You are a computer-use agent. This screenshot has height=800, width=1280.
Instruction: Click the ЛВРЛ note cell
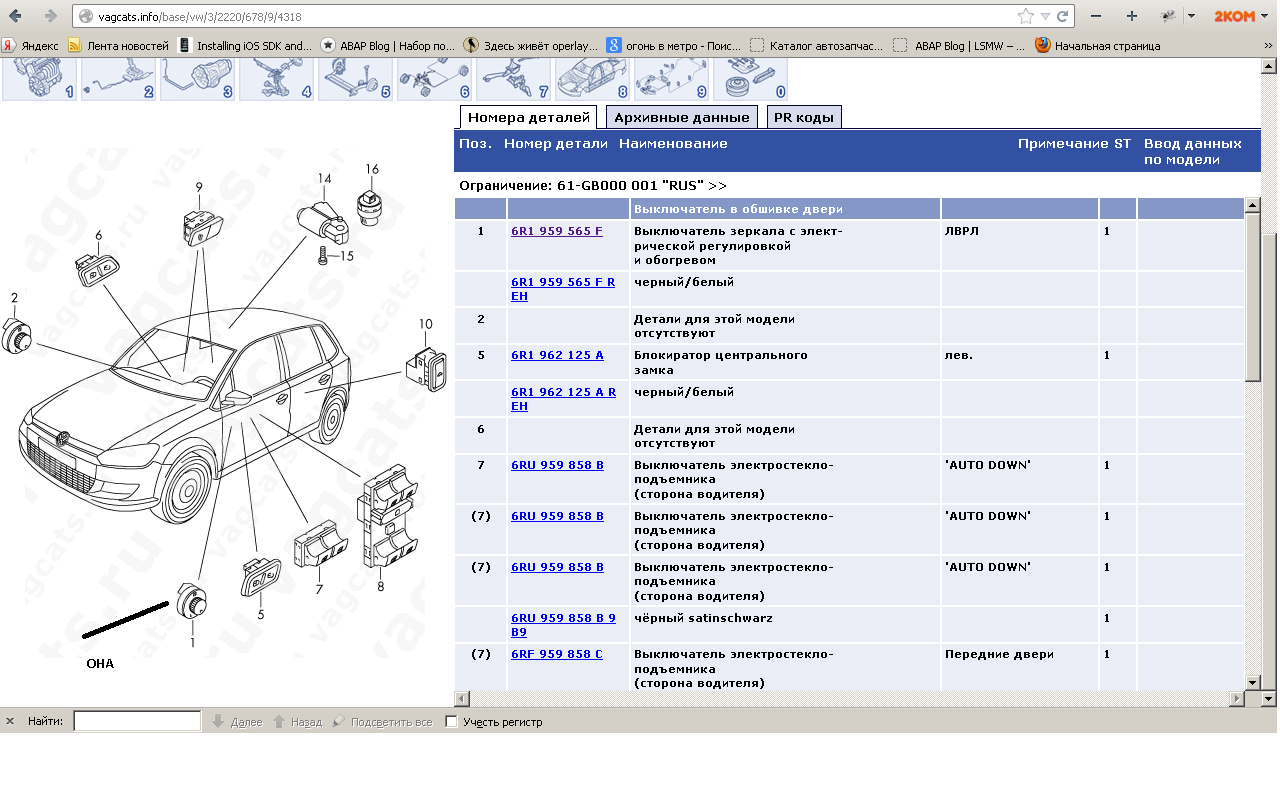[1020, 246]
